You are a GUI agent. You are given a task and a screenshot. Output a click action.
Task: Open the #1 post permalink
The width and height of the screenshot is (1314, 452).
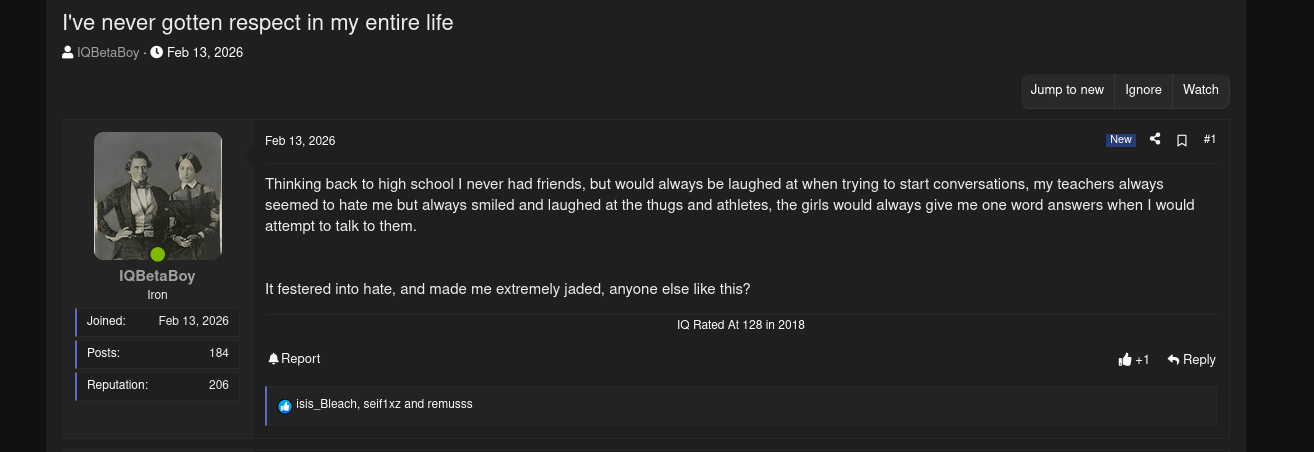[x=1209, y=140]
